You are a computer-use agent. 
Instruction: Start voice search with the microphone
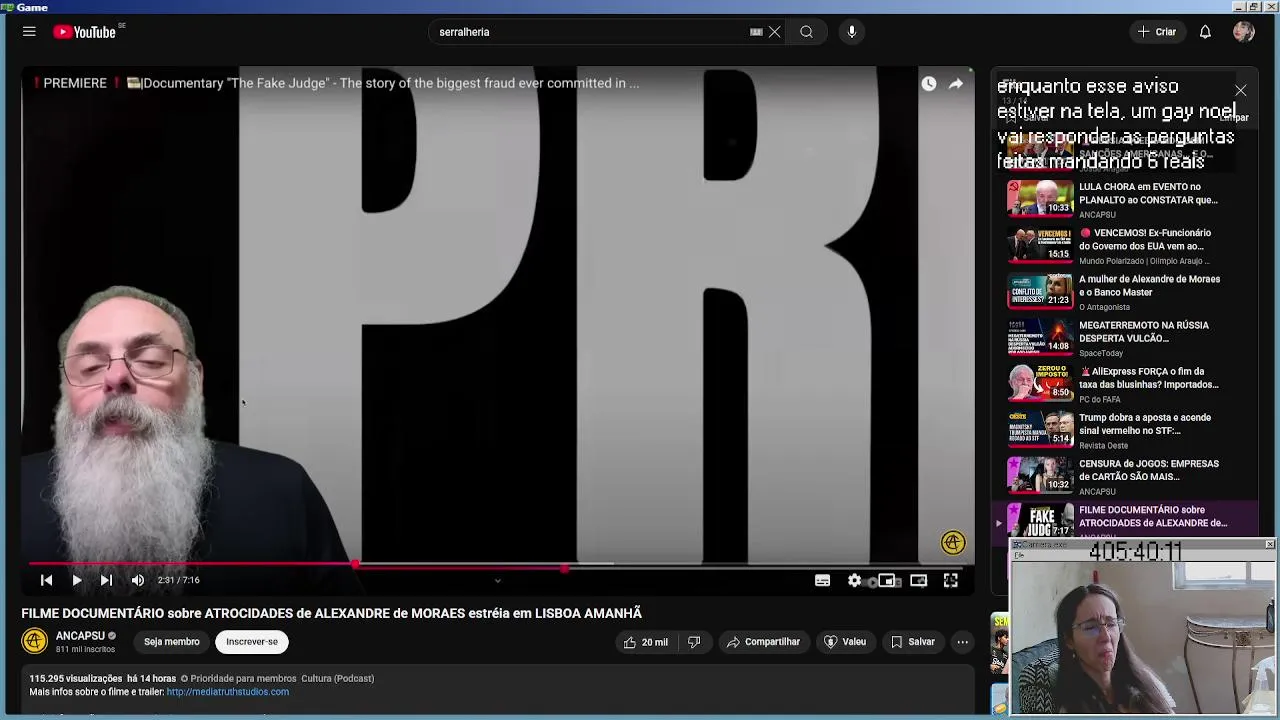(852, 32)
